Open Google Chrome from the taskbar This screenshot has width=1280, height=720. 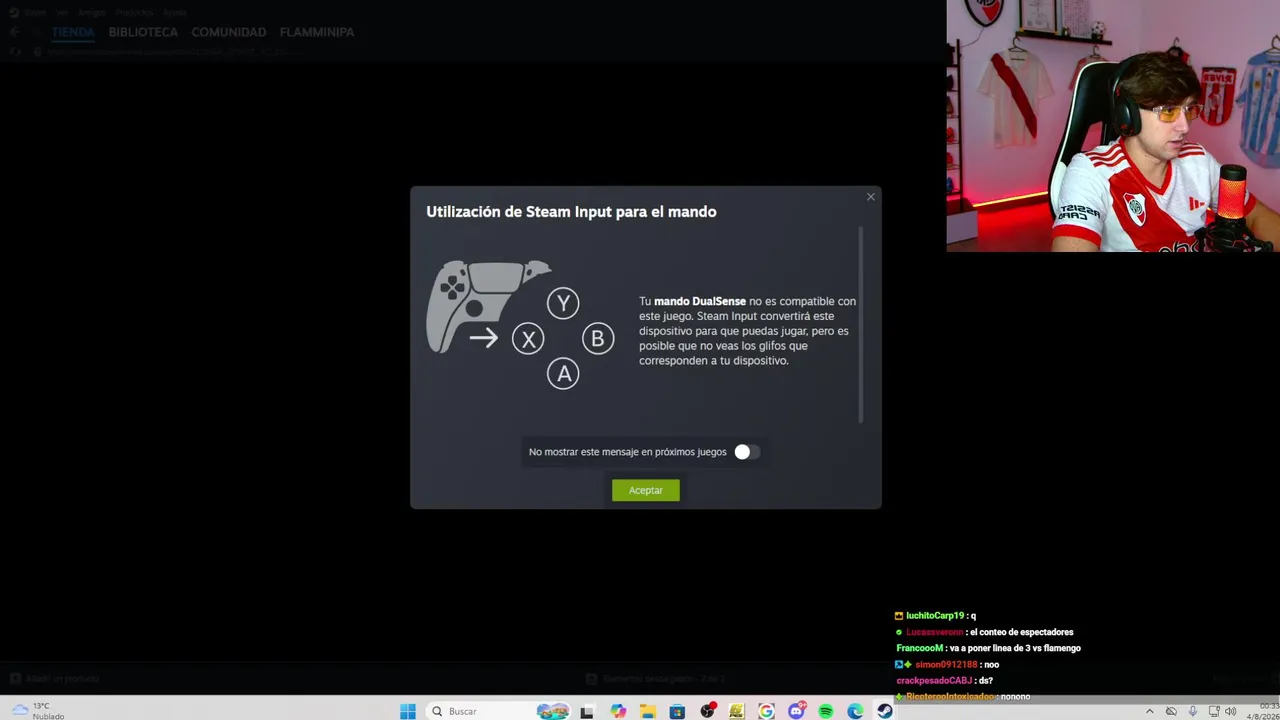(x=766, y=711)
